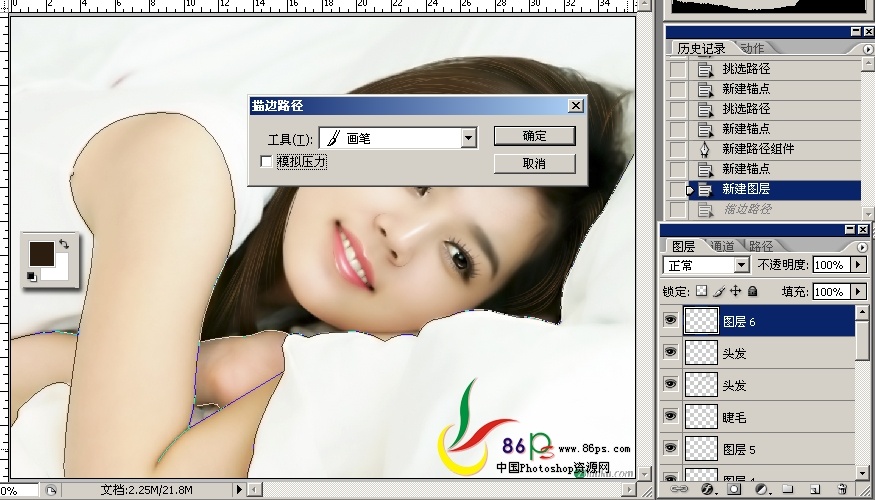Set history brush source for 新建路径组件
875x500 pixels.
tap(677, 149)
